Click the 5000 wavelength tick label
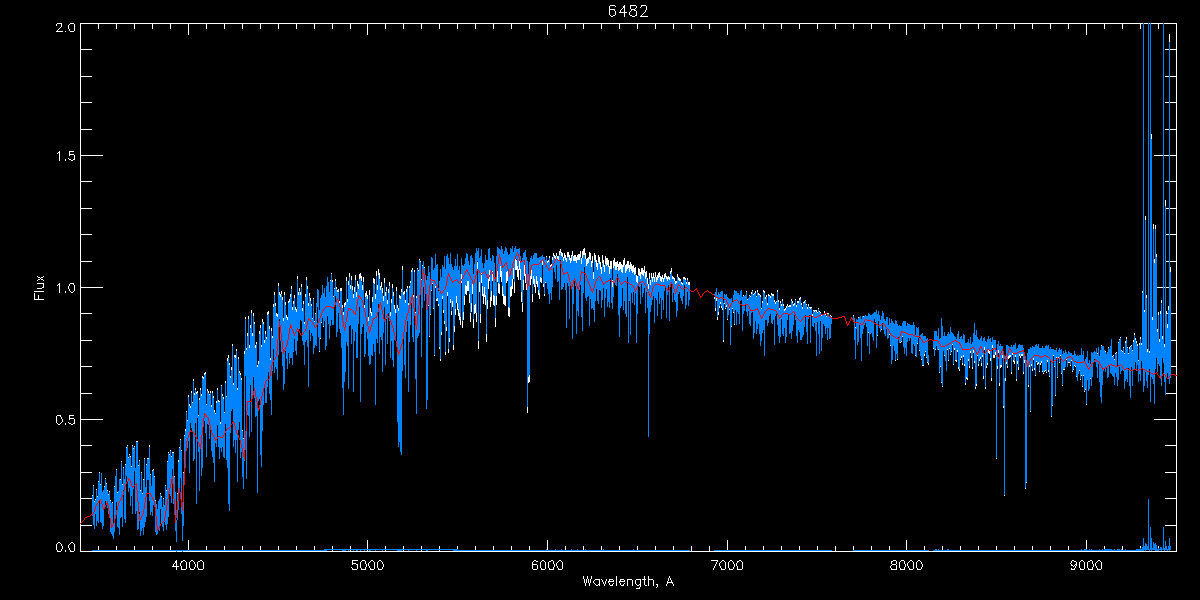Viewport: 1200px width, 600px height. click(x=368, y=565)
